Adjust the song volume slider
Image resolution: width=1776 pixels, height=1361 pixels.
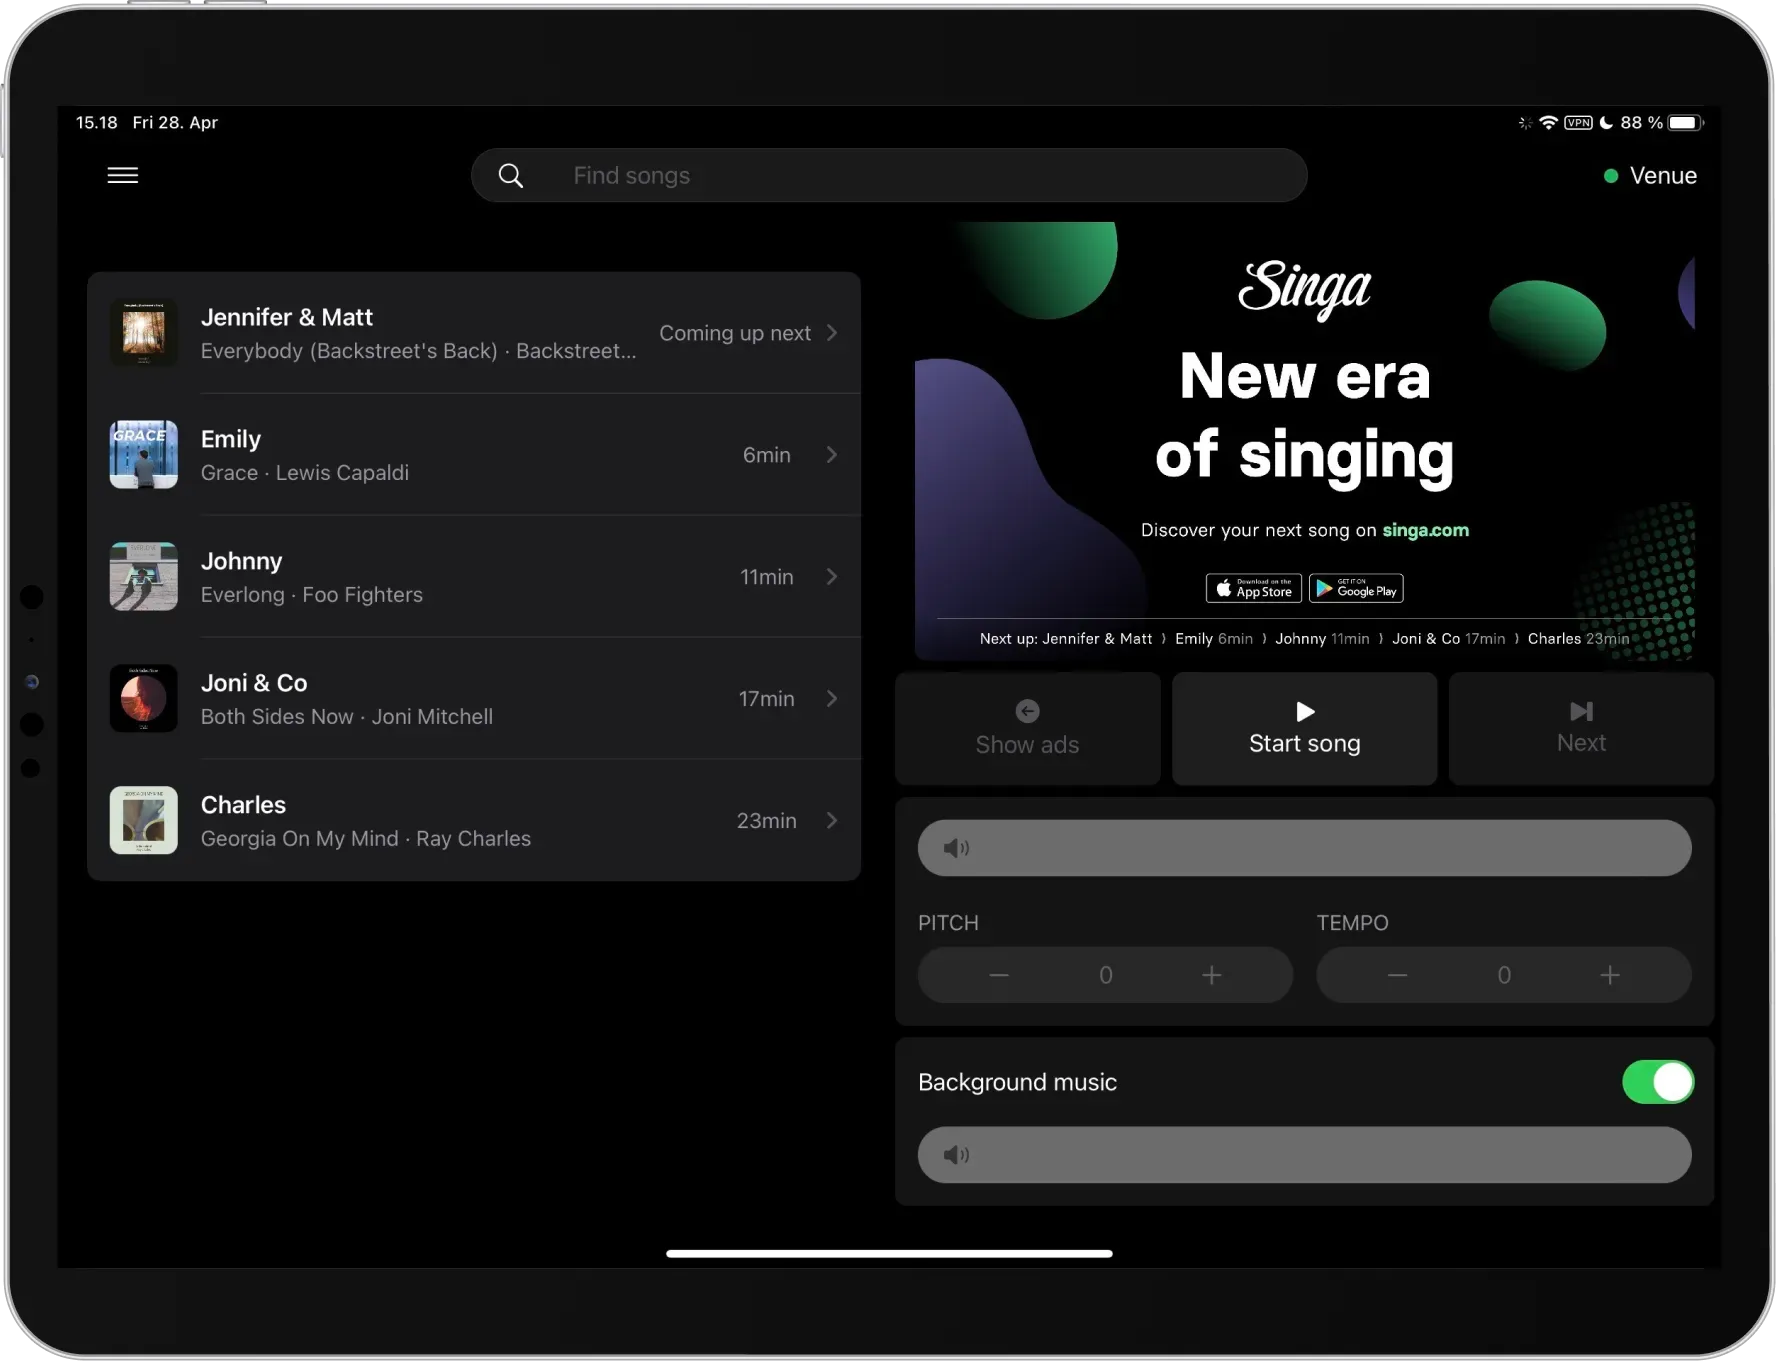click(x=1305, y=848)
